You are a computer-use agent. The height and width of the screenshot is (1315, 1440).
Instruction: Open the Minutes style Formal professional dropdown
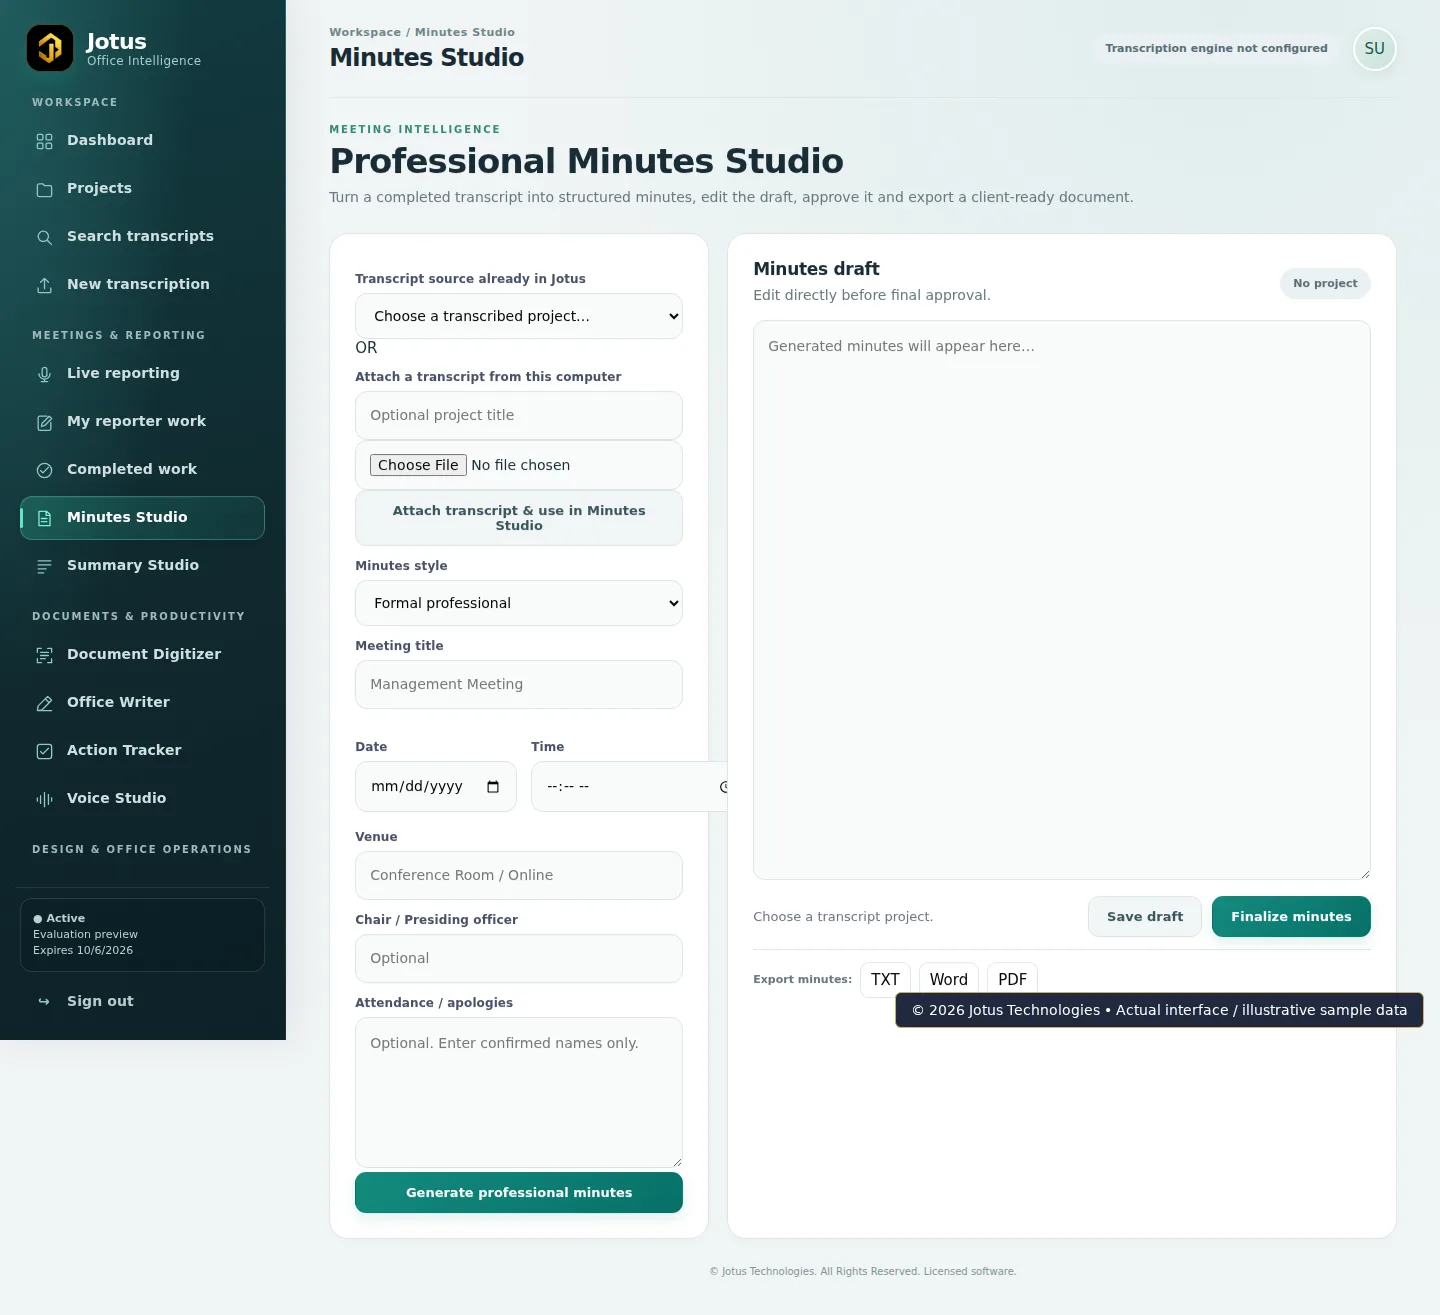pyautogui.click(x=519, y=603)
